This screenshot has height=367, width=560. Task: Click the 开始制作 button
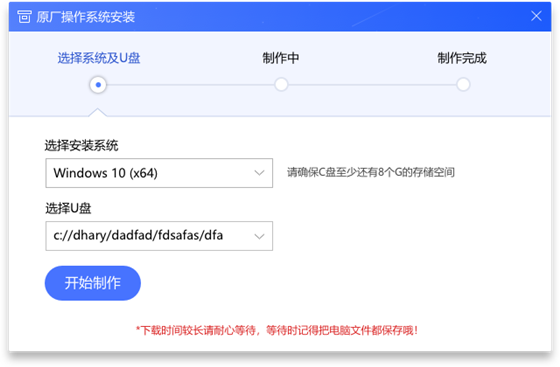pyautogui.click(x=93, y=283)
